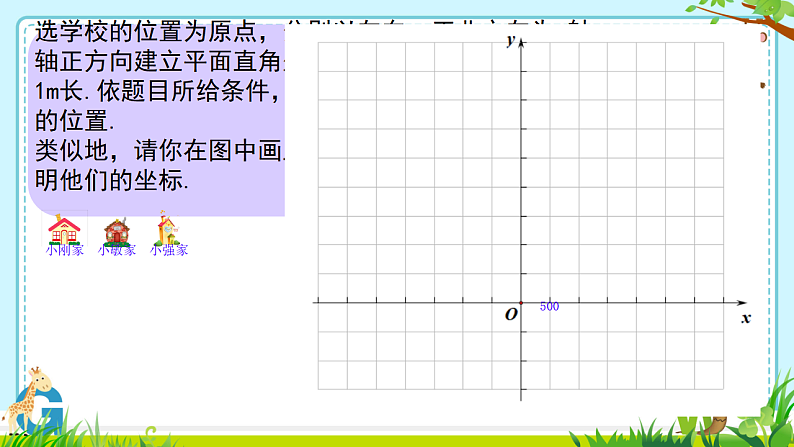Click the y axis label
This screenshot has width=794, height=447.
point(511,40)
